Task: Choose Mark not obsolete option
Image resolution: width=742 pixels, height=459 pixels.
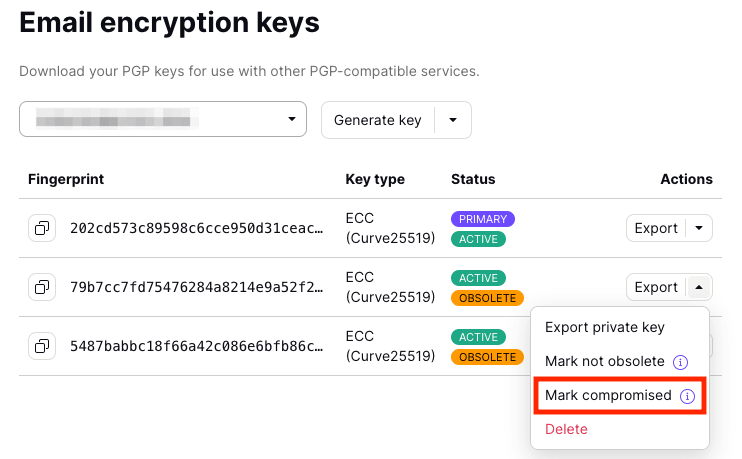Action: pos(604,361)
